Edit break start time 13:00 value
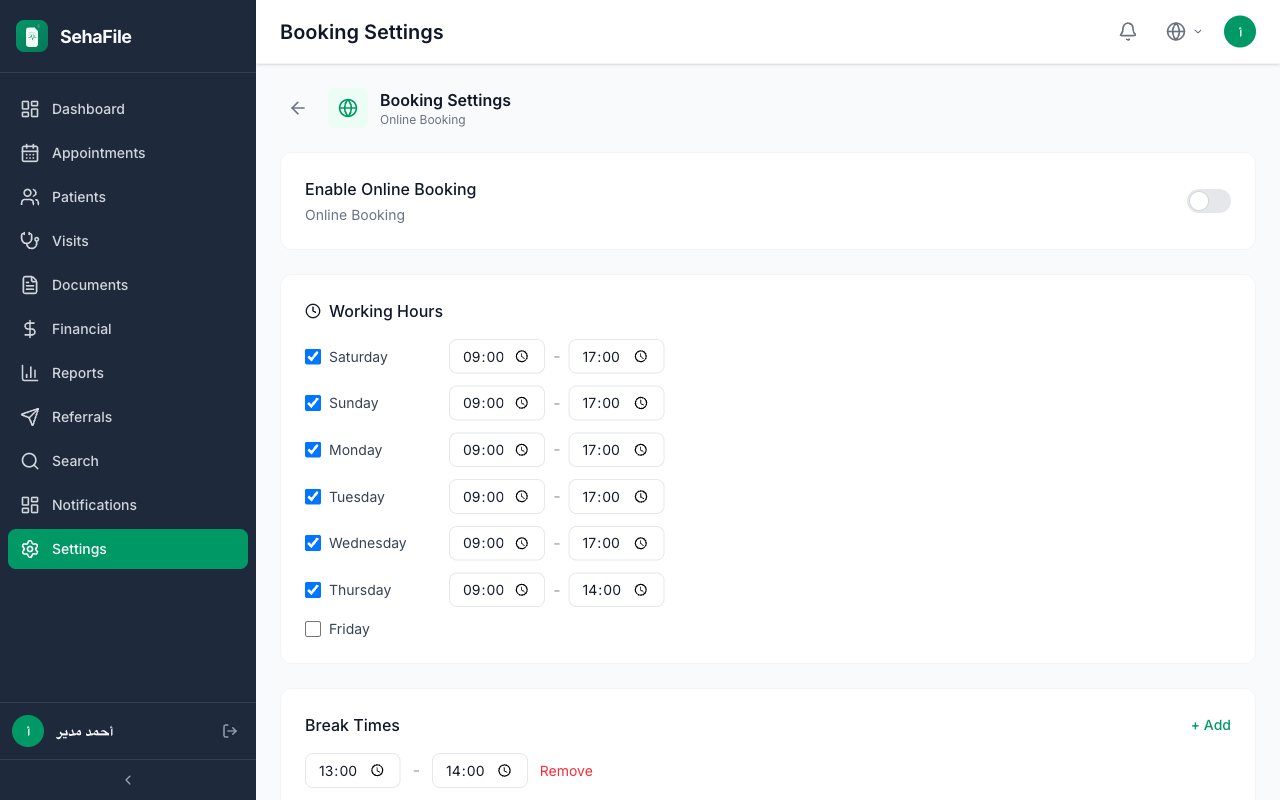This screenshot has height=800, width=1280. [x=338, y=771]
